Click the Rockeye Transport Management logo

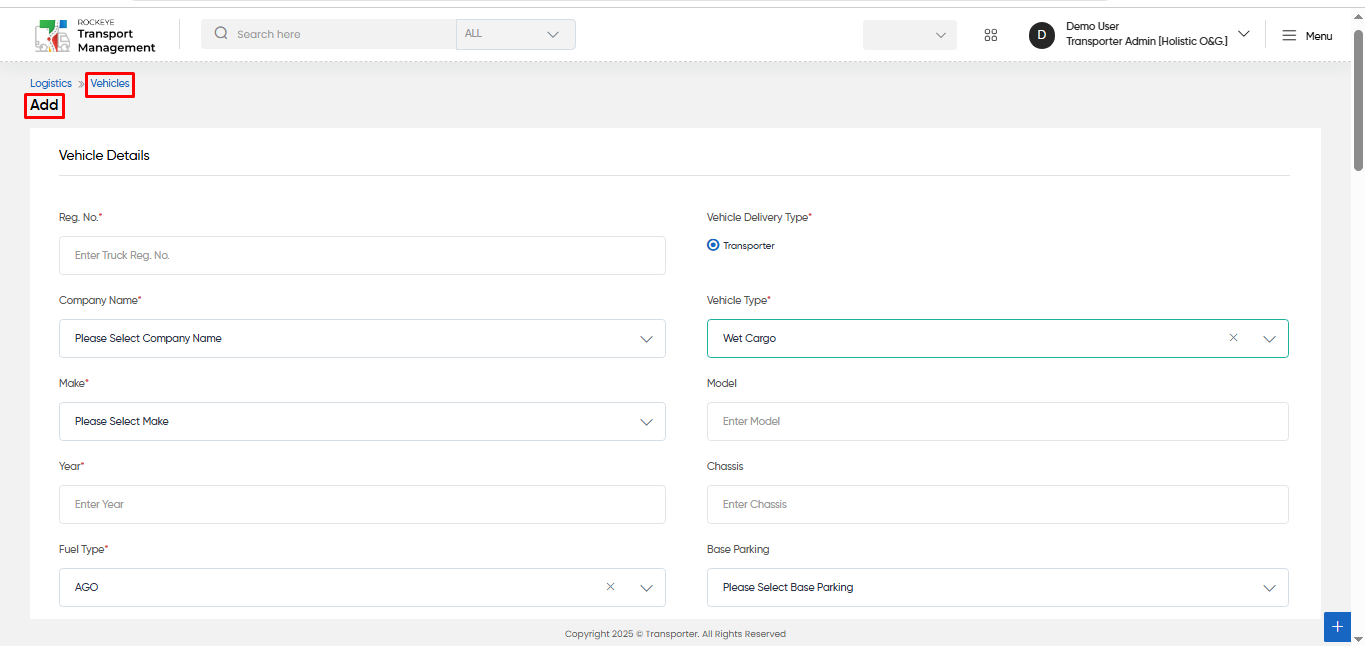coord(95,35)
